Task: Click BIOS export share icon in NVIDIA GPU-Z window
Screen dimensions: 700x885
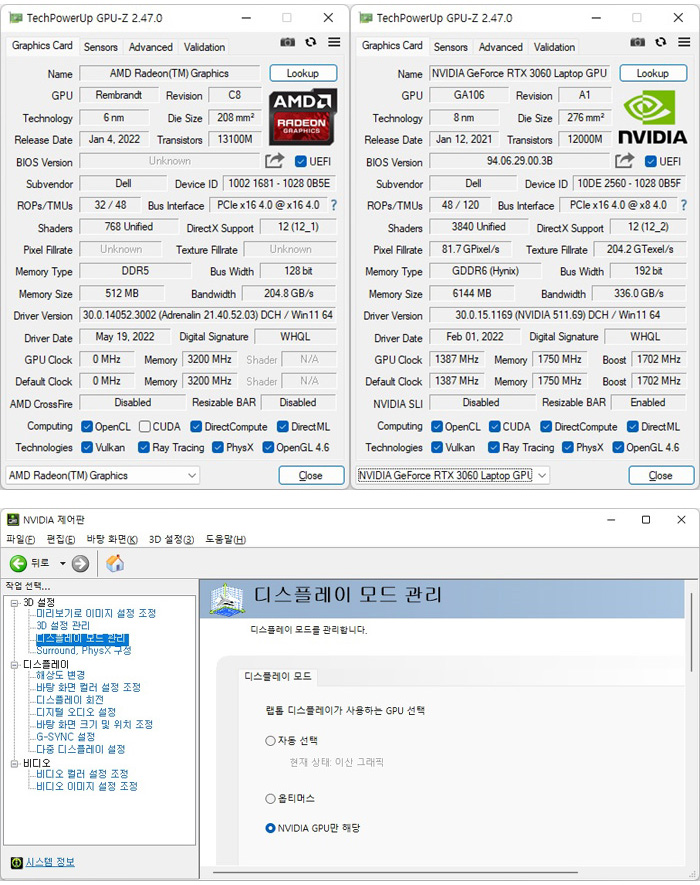Action: tap(625, 161)
